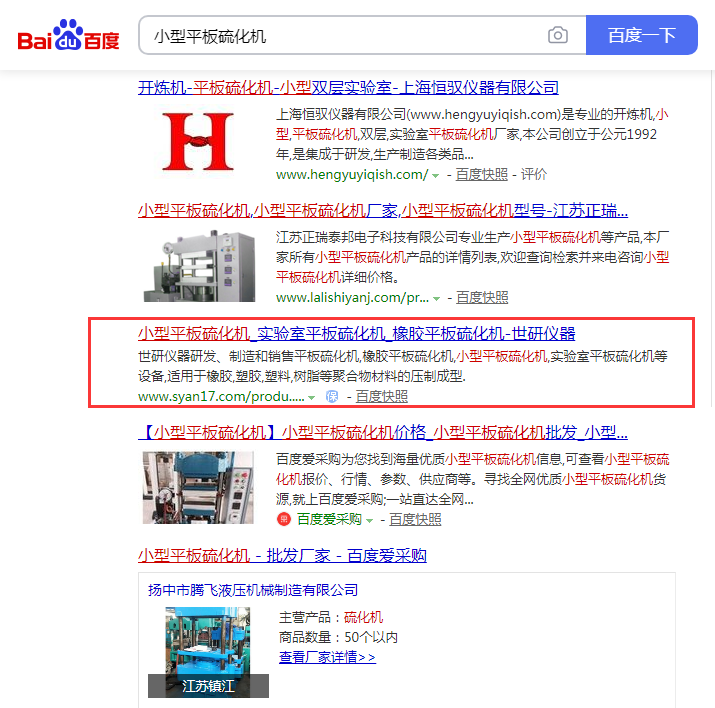This screenshot has height=708, width=715.
Task: Open the red H logo thumbnail
Action: [x=197, y=141]
